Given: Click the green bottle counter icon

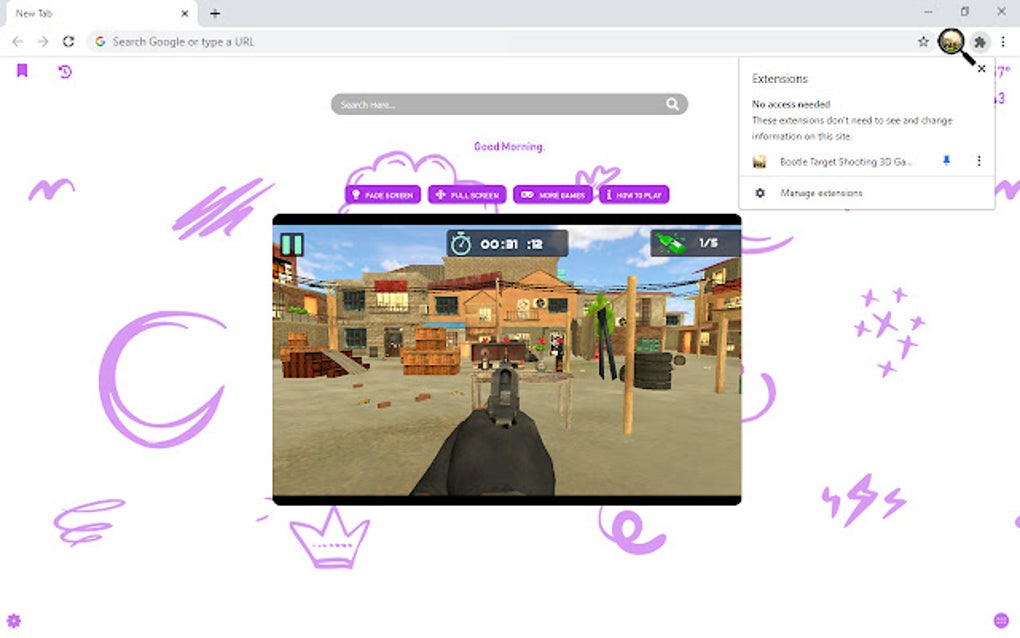Looking at the screenshot, I should 670,243.
